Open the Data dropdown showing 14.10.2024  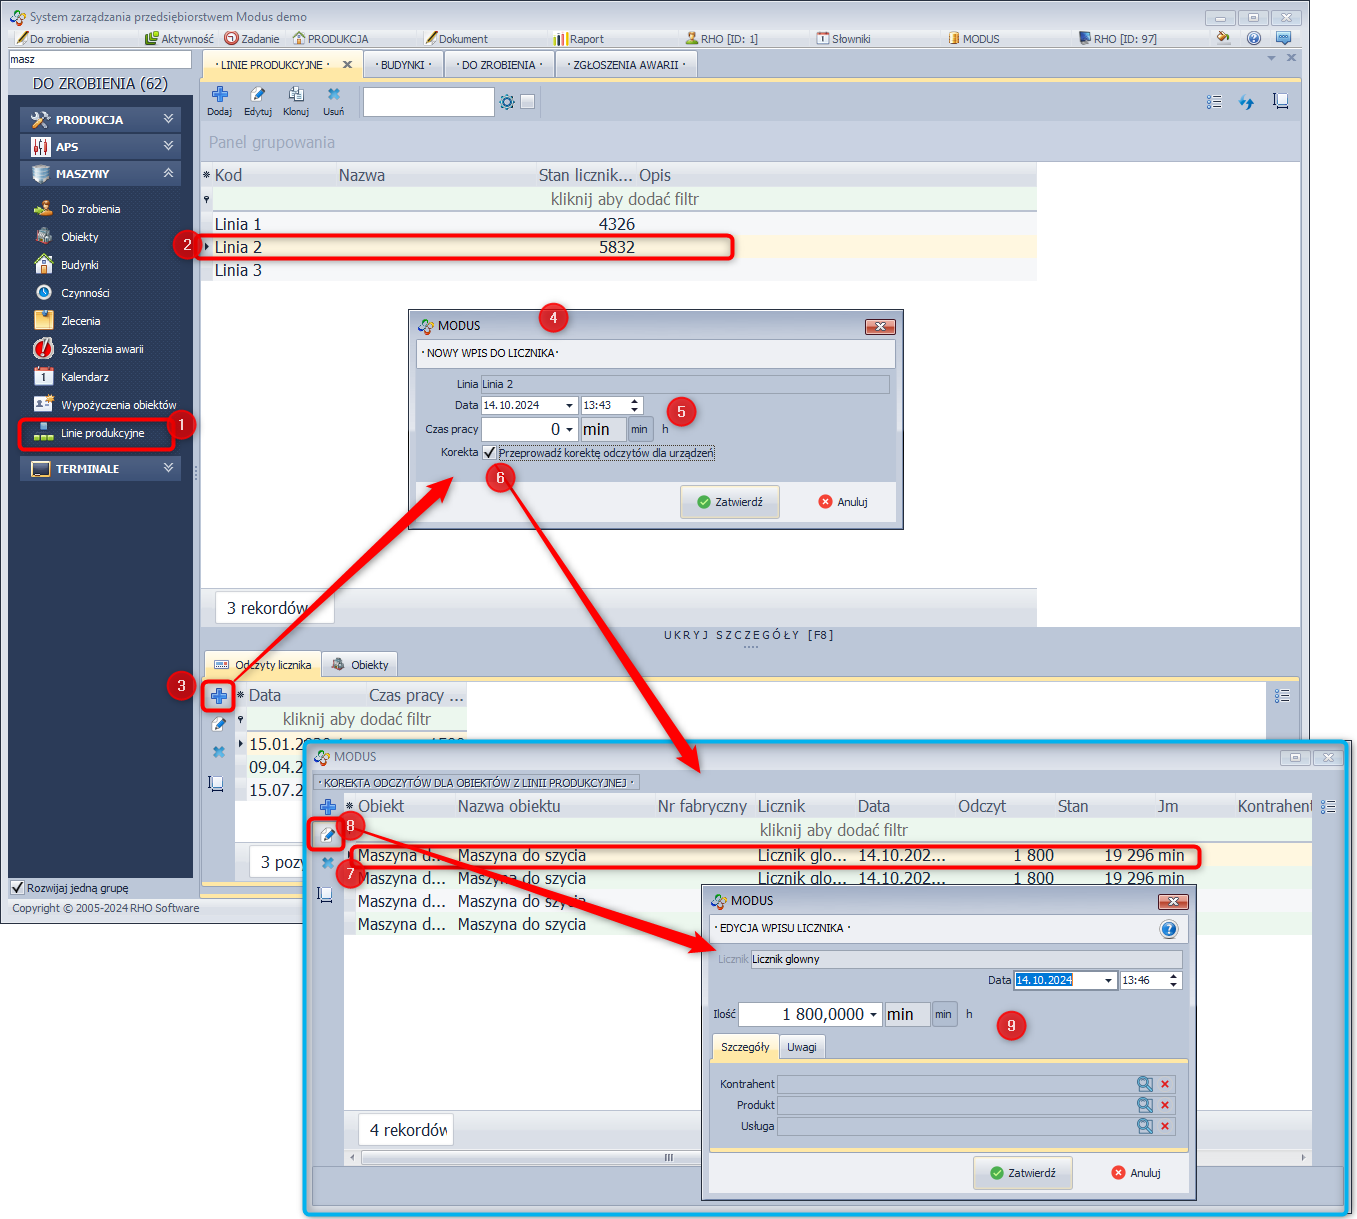point(569,405)
